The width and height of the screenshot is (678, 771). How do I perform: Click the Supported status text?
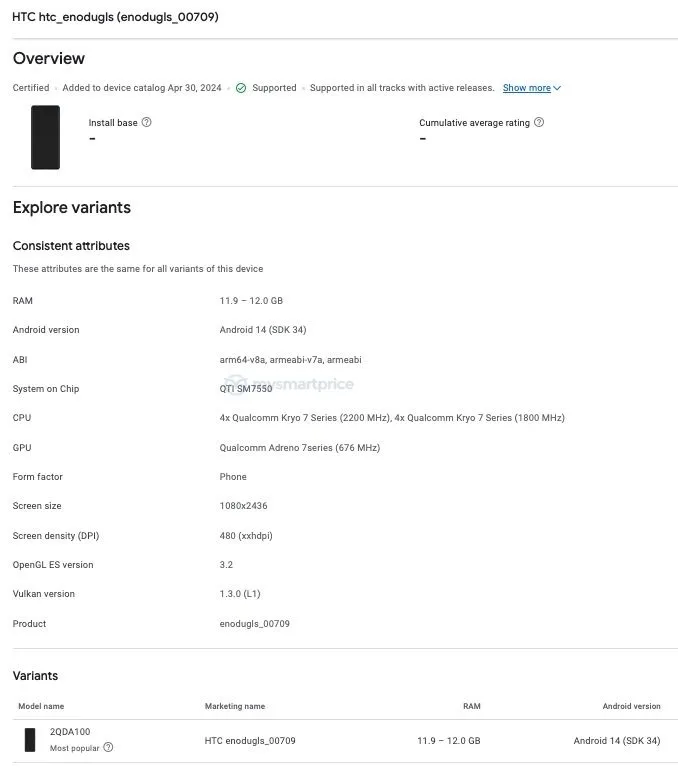(274, 88)
